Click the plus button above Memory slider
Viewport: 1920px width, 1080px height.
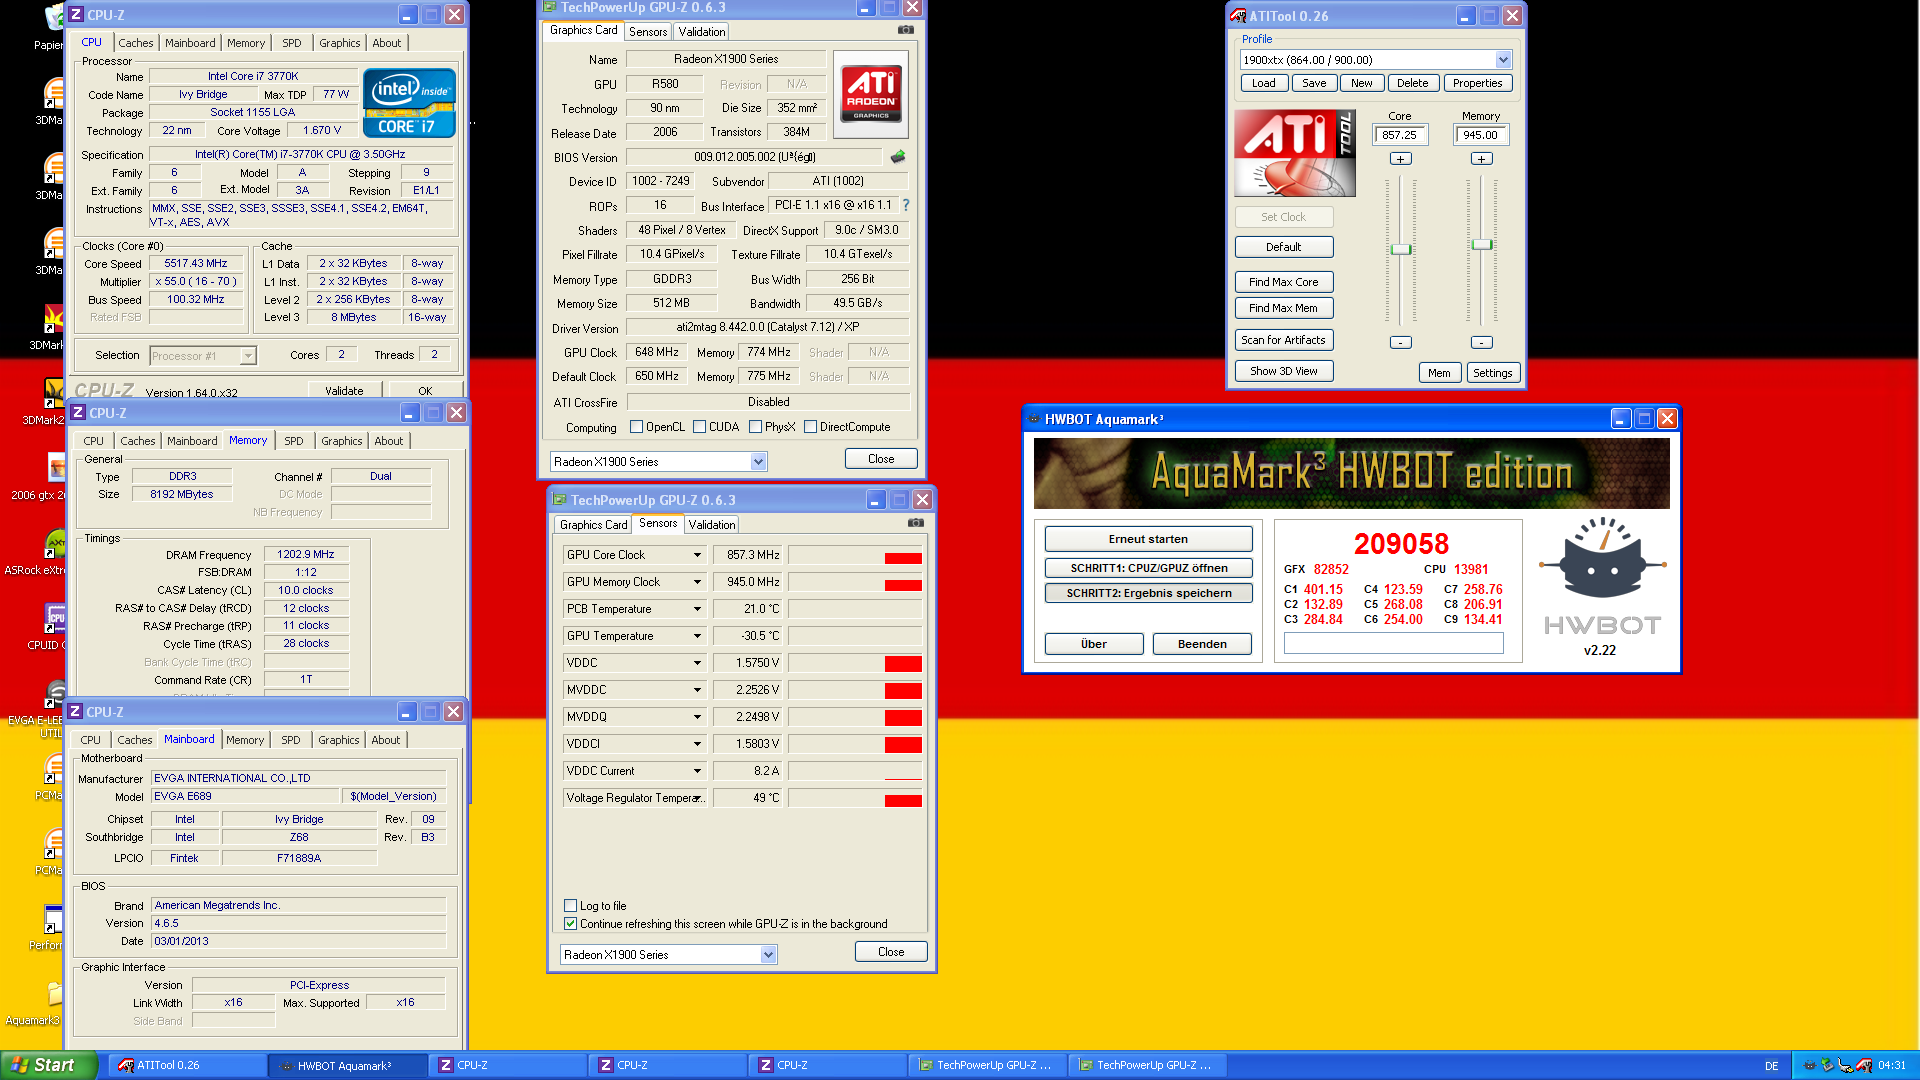coord(1482,159)
